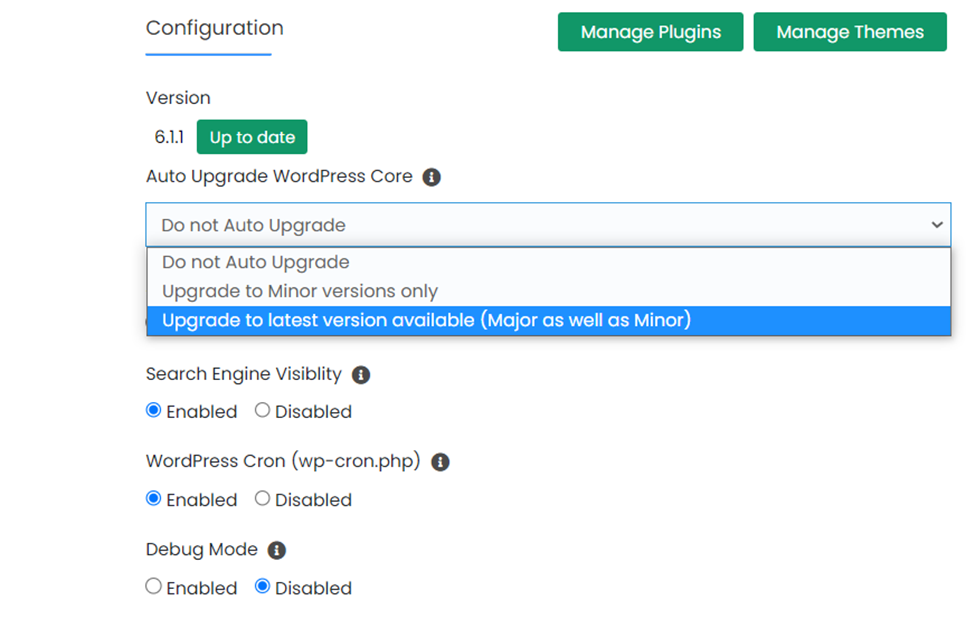Select highlighted 'Upgrade to latest version available' option

(426, 320)
